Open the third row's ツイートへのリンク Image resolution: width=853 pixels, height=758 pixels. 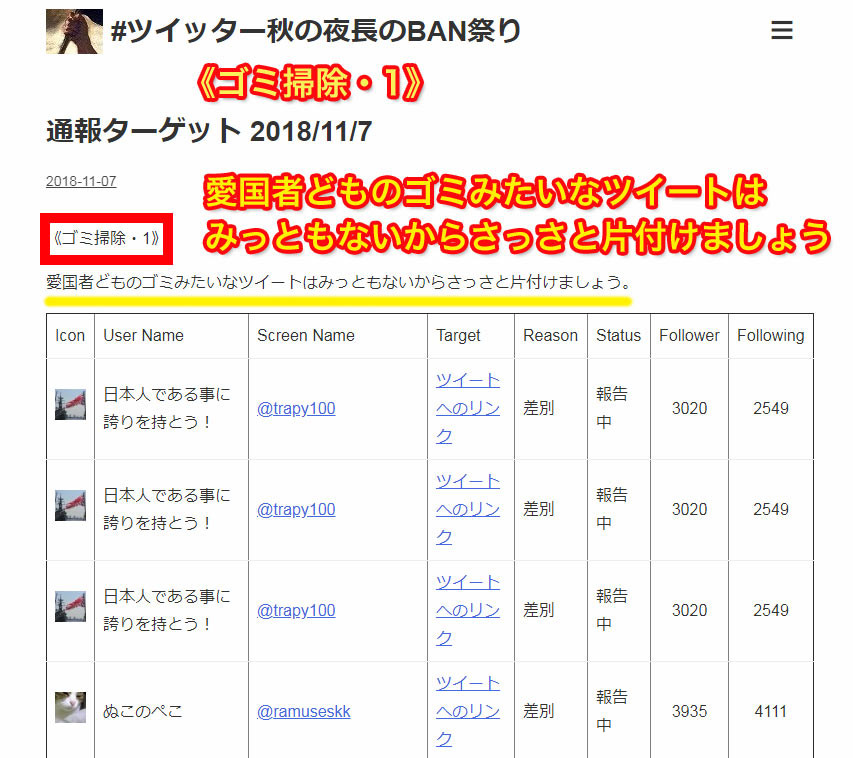[x=468, y=611]
